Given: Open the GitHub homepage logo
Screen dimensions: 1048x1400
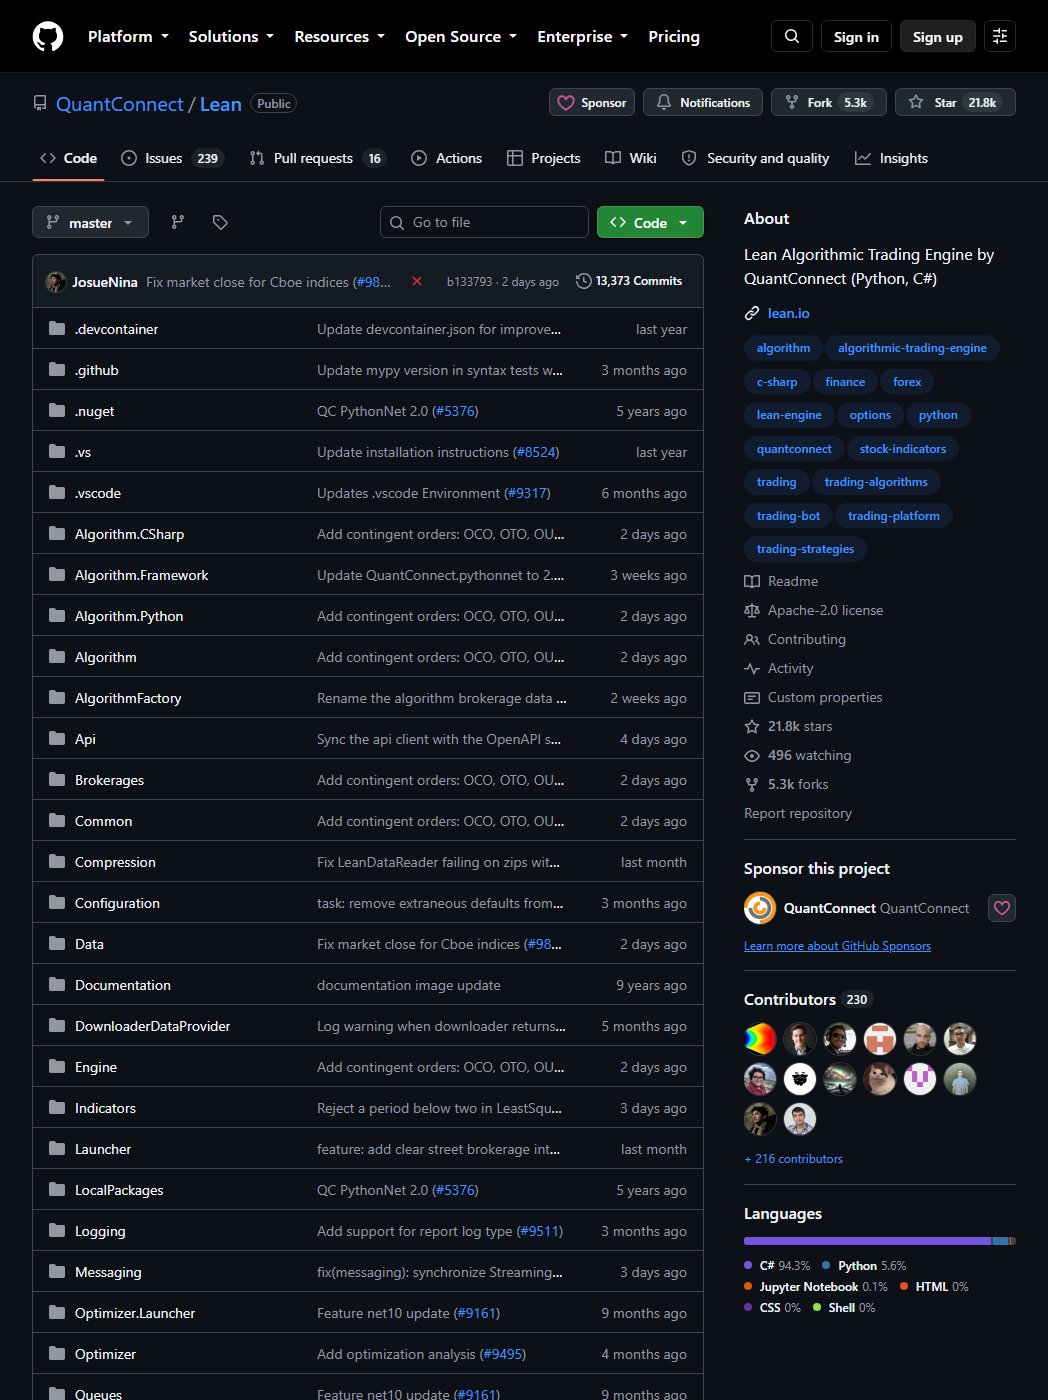Looking at the screenshot, I should click(48, 36).
